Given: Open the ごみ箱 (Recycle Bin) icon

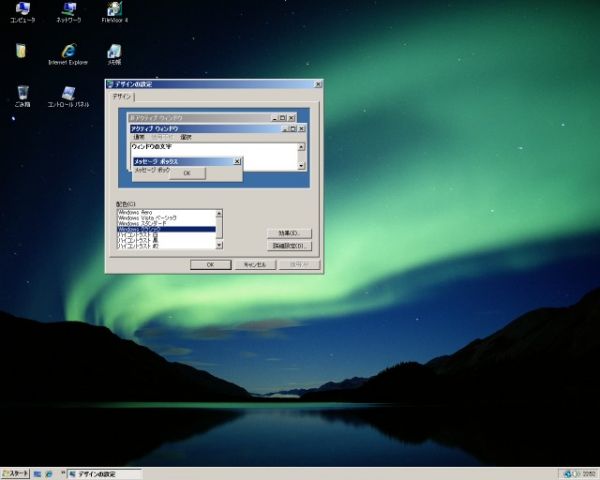Looking at the screenshot, I should pyautogui.click(x=22, y=94).
